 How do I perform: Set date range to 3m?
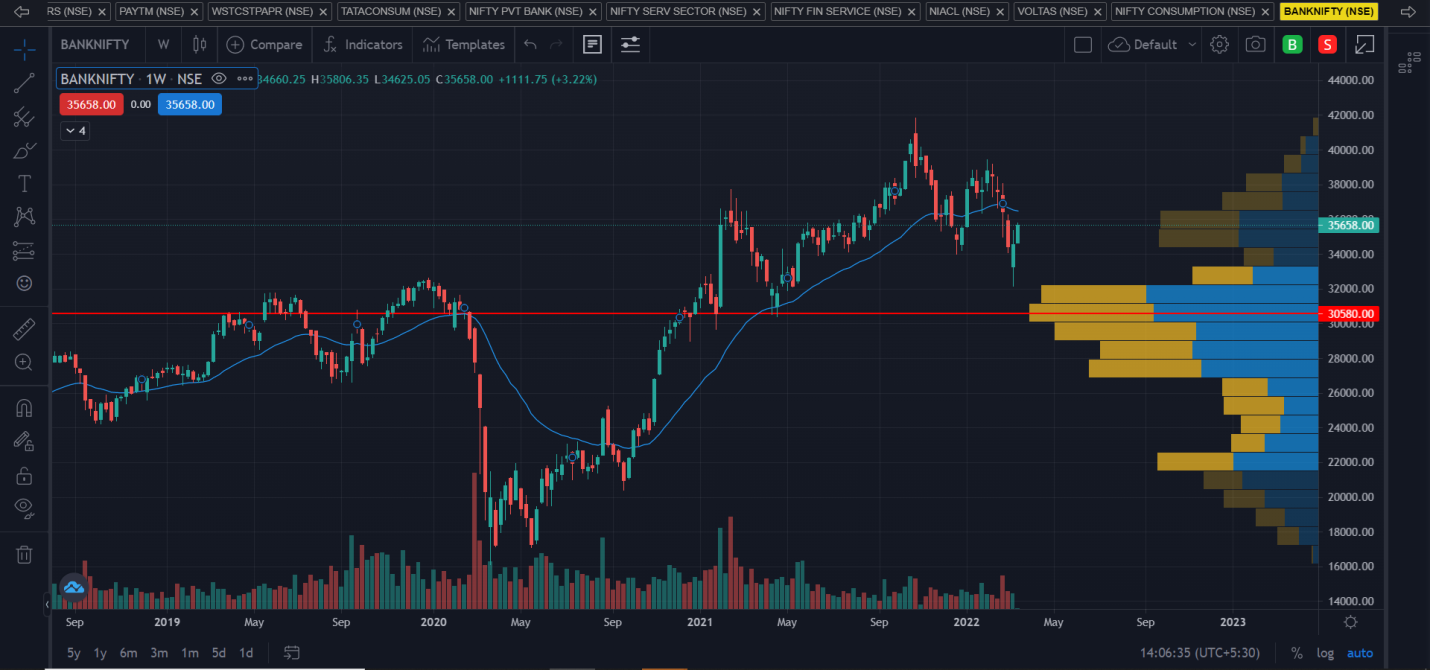point(159,653)
